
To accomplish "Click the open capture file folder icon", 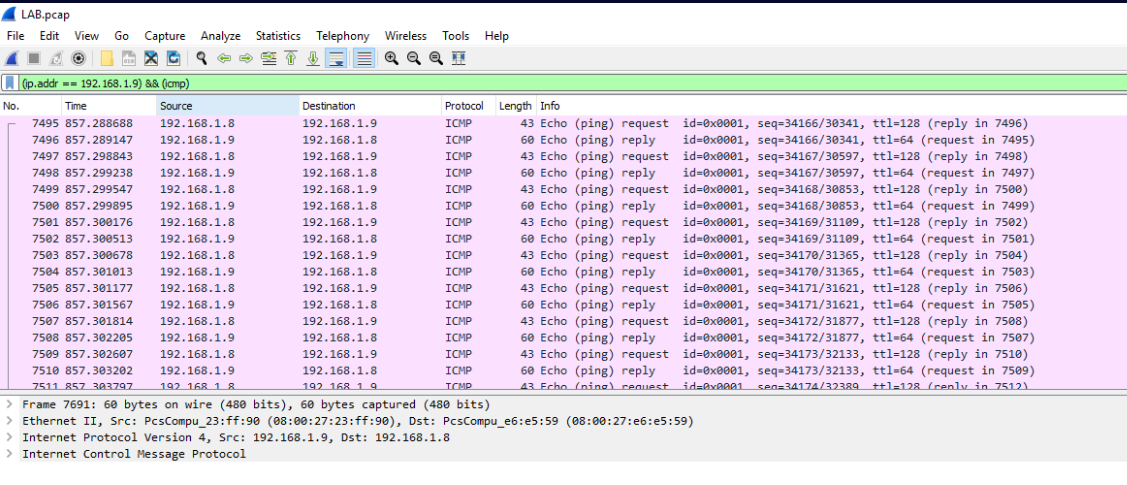I will (x=107, y=59).
